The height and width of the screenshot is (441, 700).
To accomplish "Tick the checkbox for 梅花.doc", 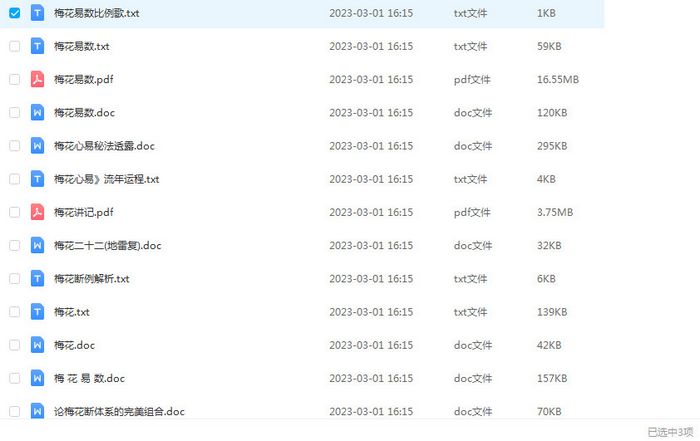I will point(15,345).
